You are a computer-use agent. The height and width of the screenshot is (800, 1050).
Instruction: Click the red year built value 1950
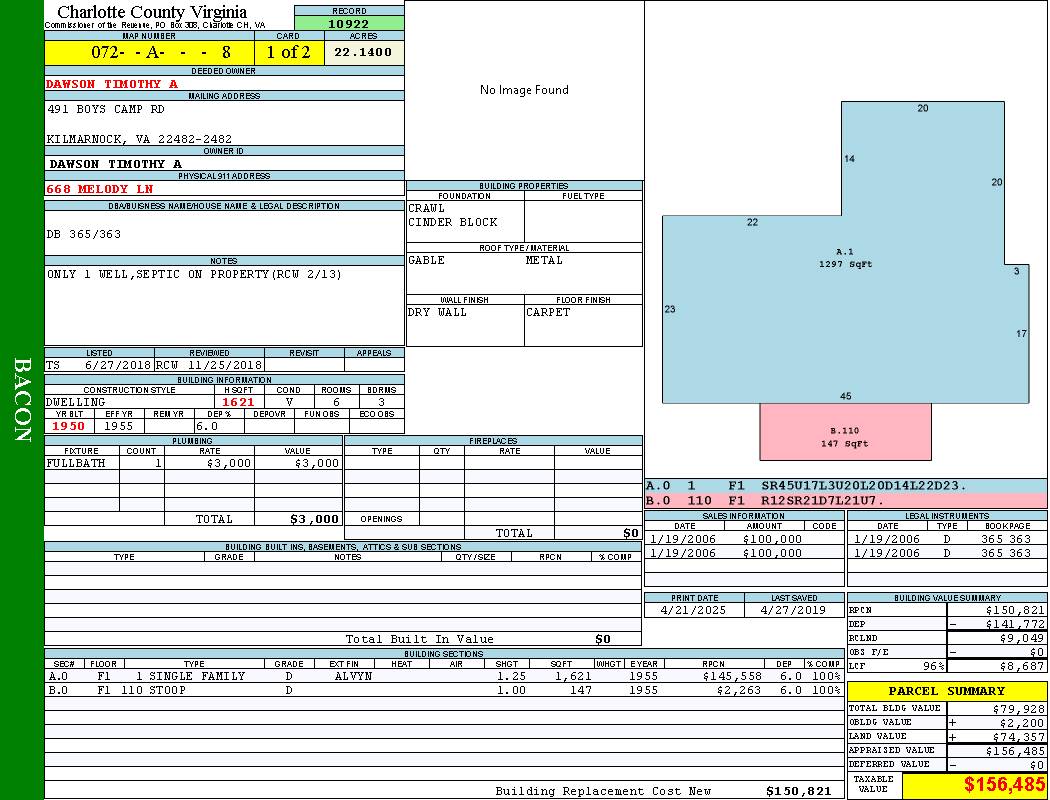tap(69, 426)
